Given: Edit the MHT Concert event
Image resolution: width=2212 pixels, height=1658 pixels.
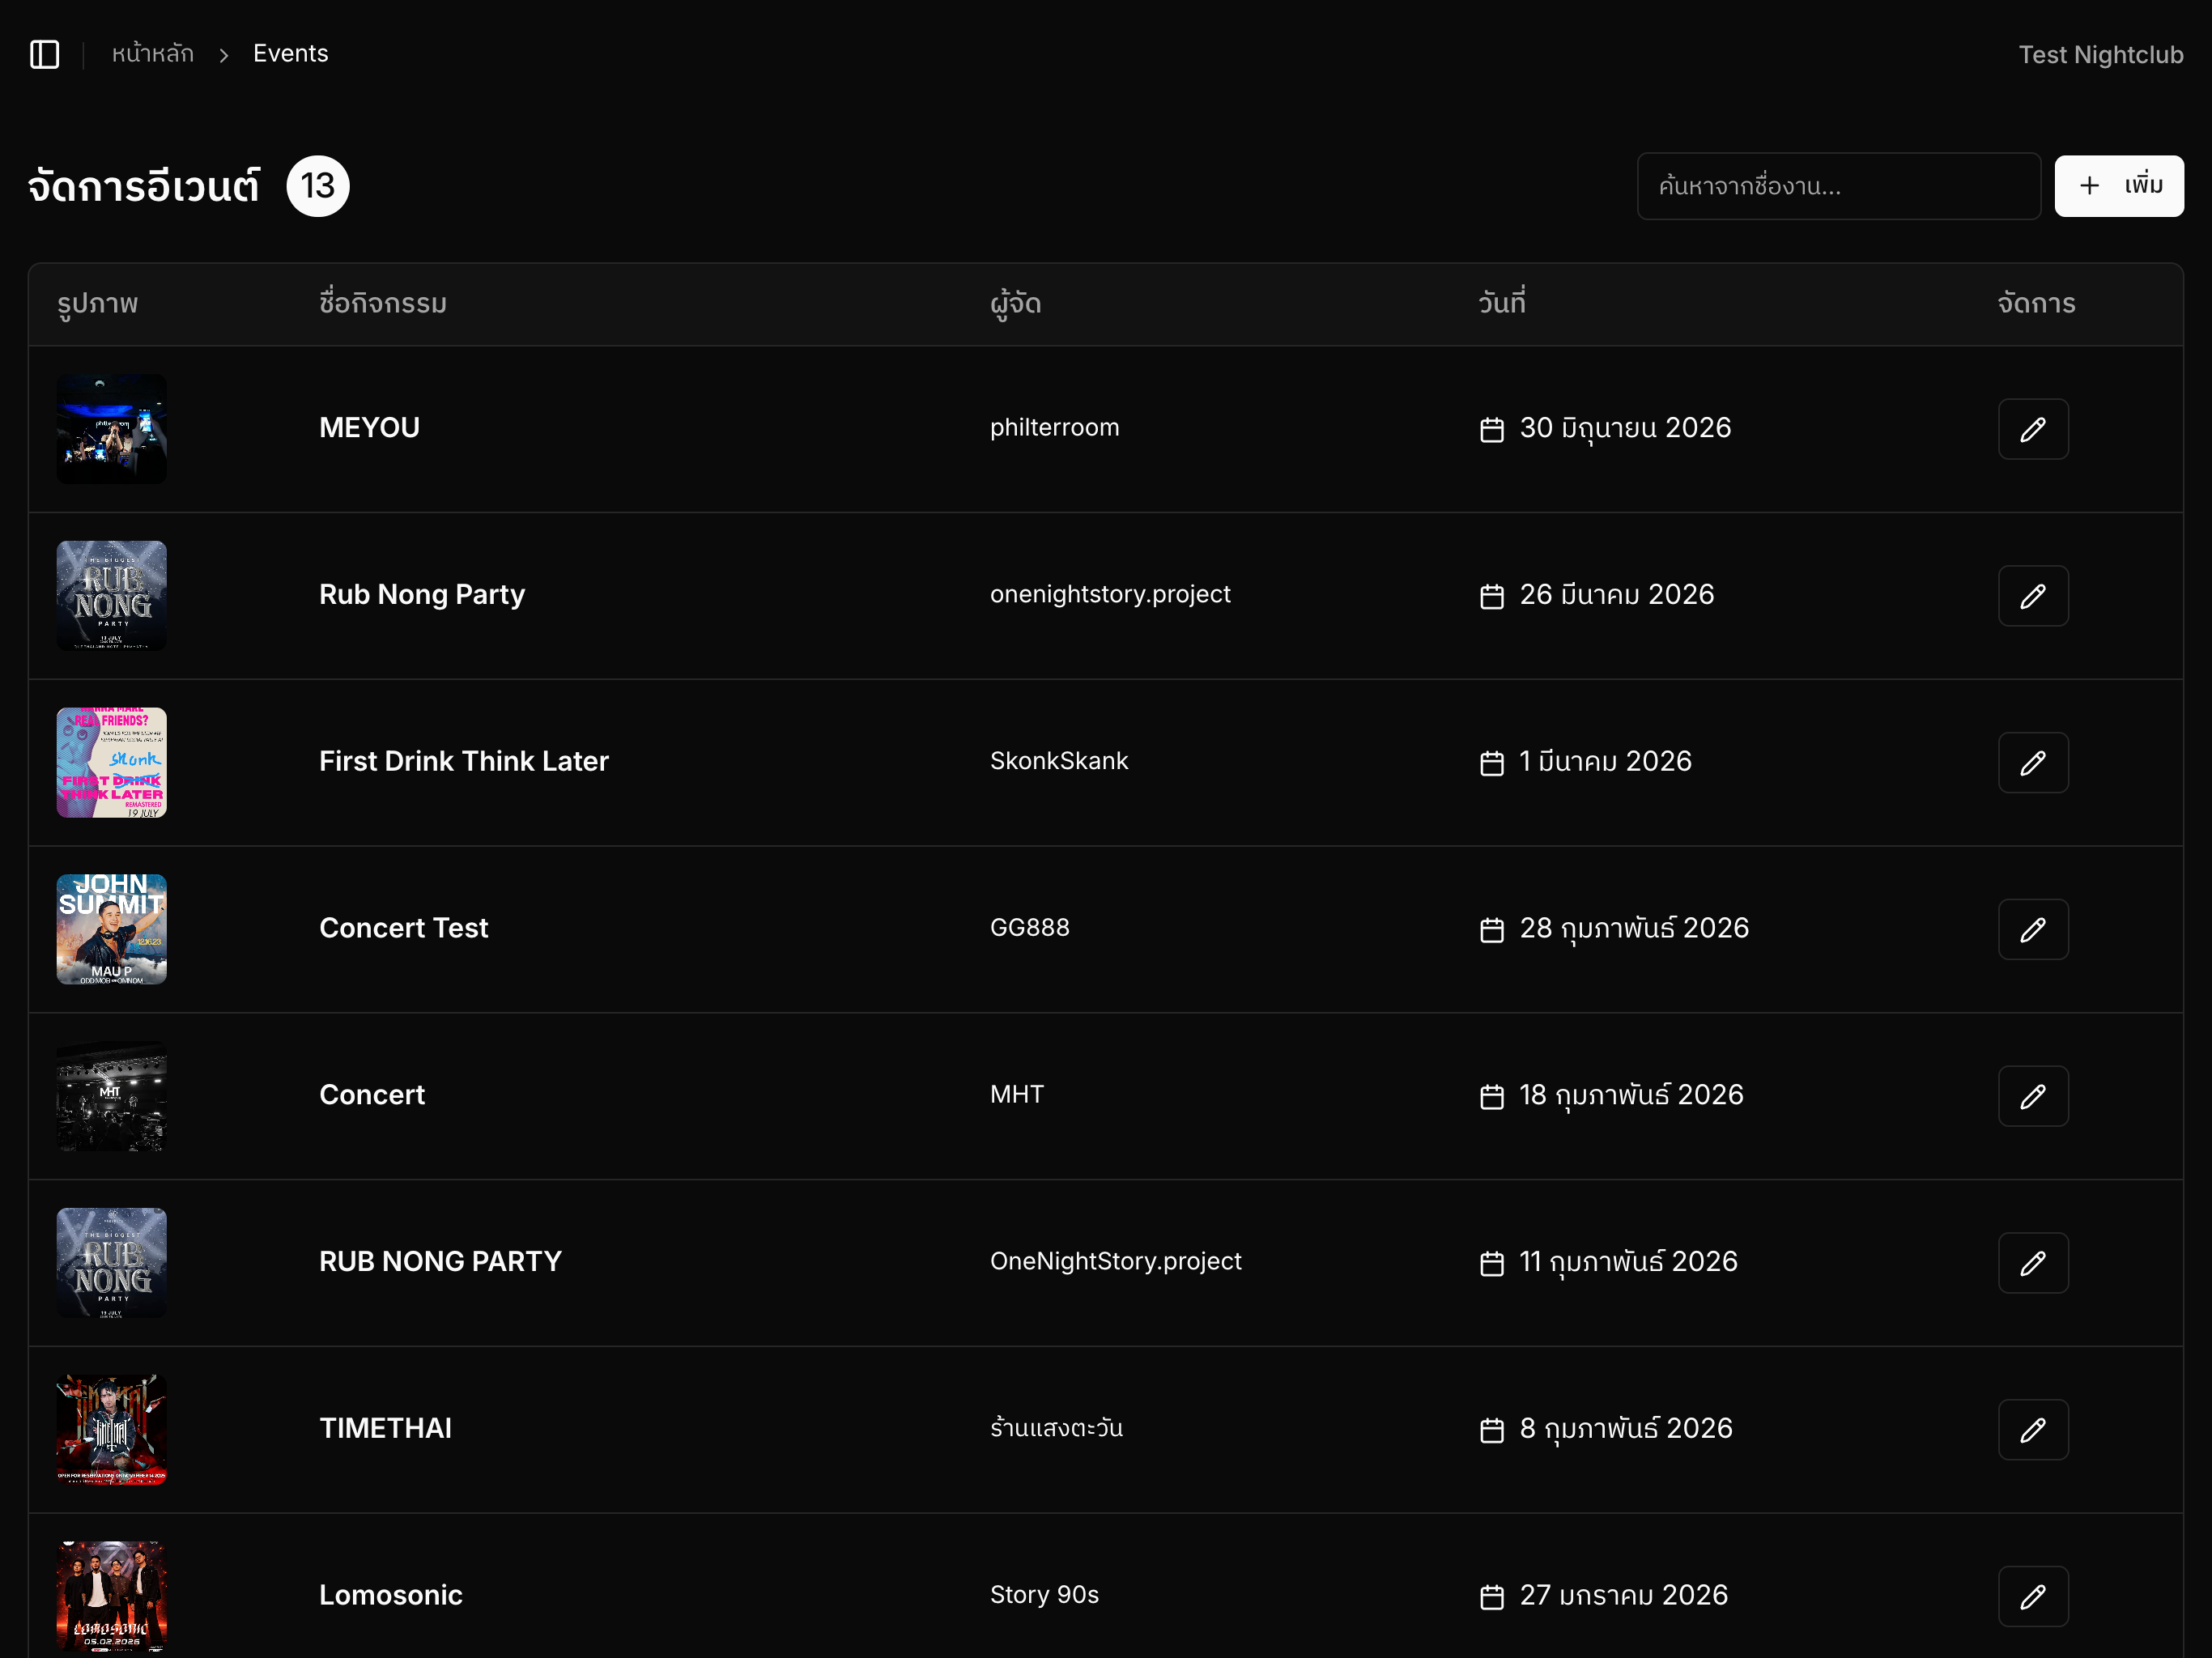Looking at the screenshot, I should 2033,1096.
